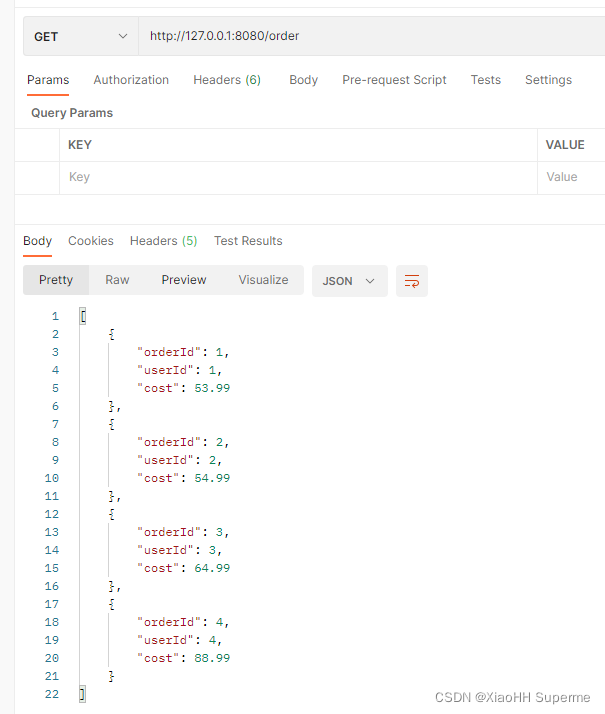
Task: Open the JSON format dropdown
Action: click(x=349, y=281)
